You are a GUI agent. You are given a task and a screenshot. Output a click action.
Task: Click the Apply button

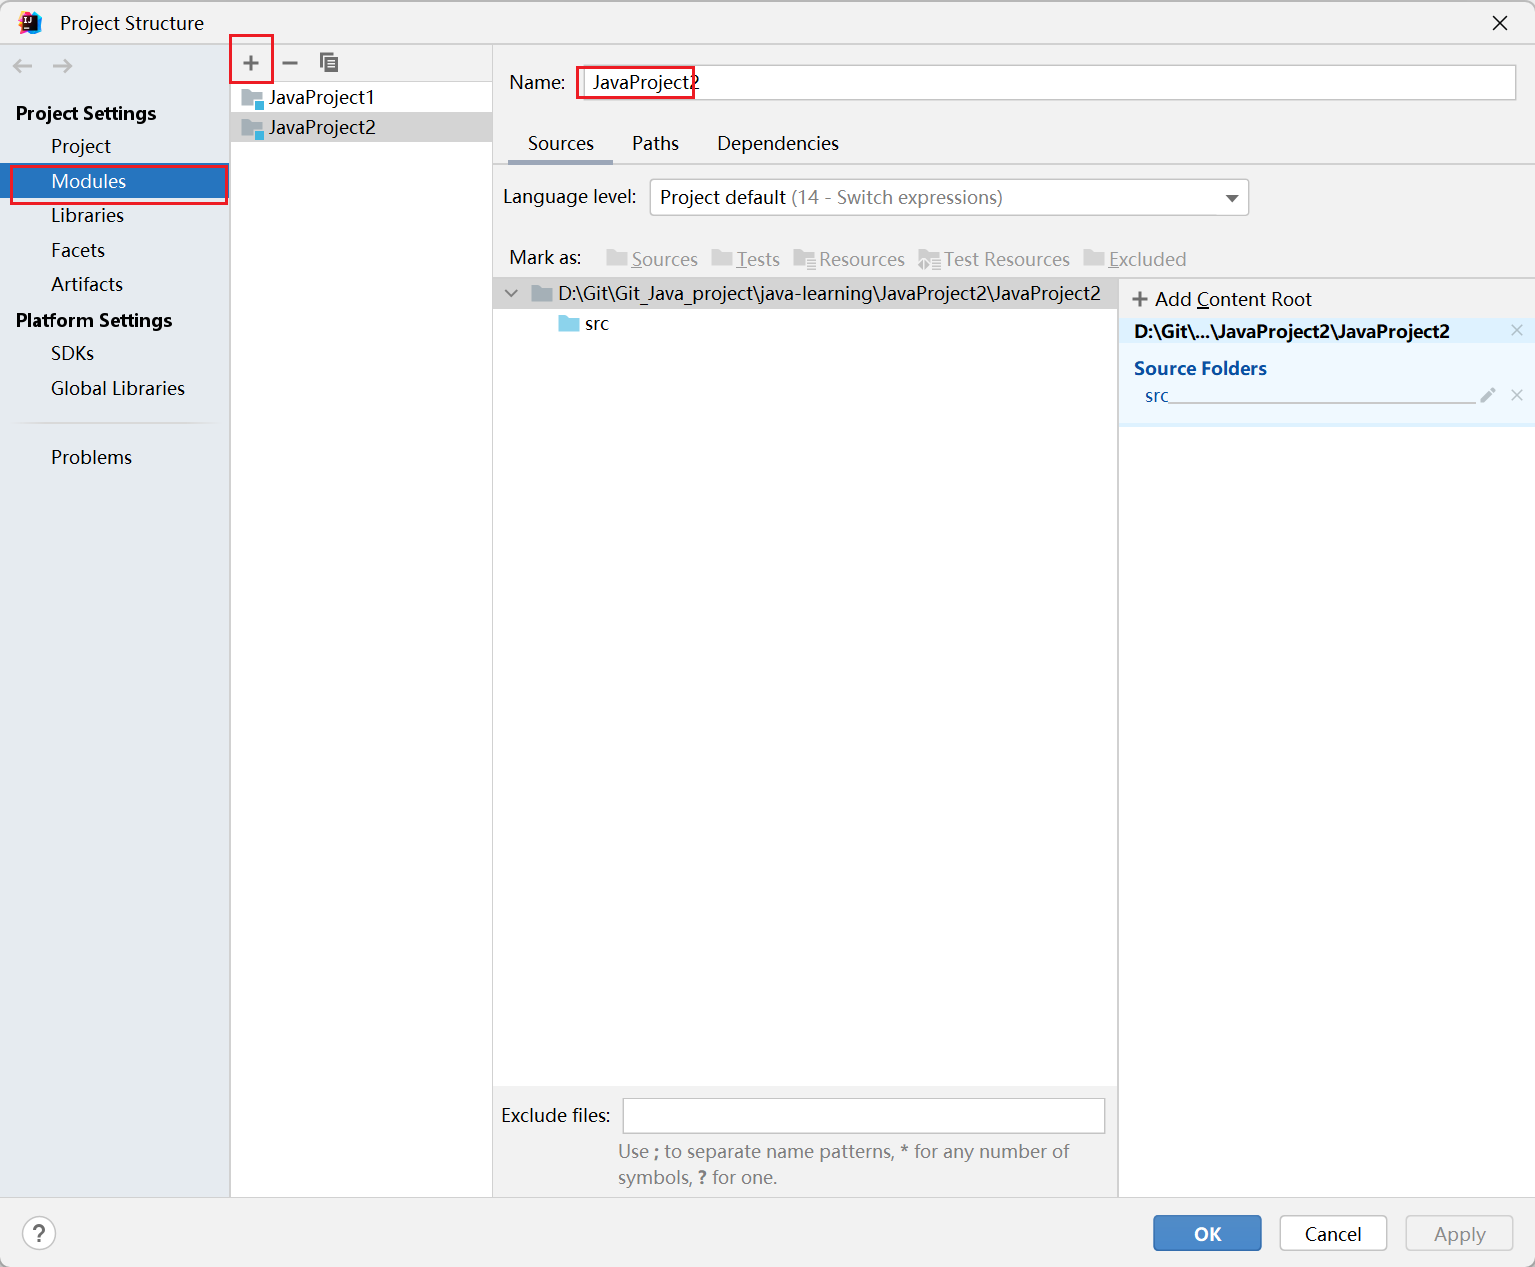click(x=1460, y=1233)
